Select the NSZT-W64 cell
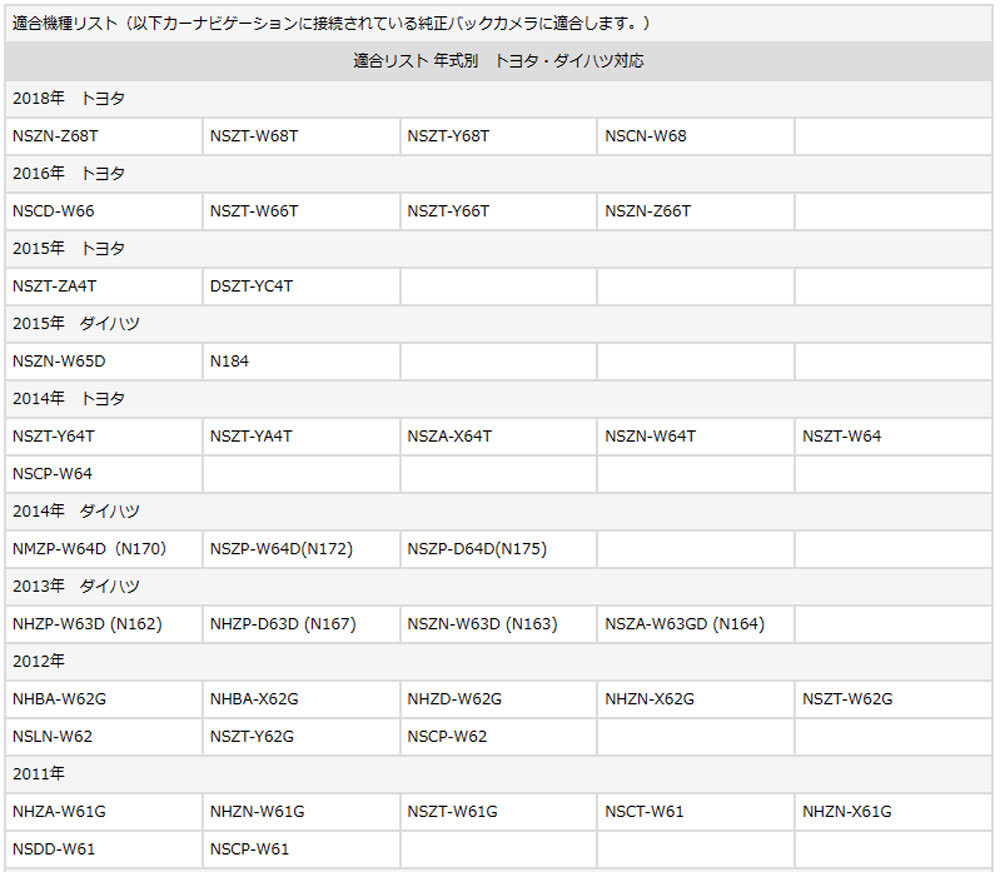This screenshot has width=1000, height=872. coord(893,436)
